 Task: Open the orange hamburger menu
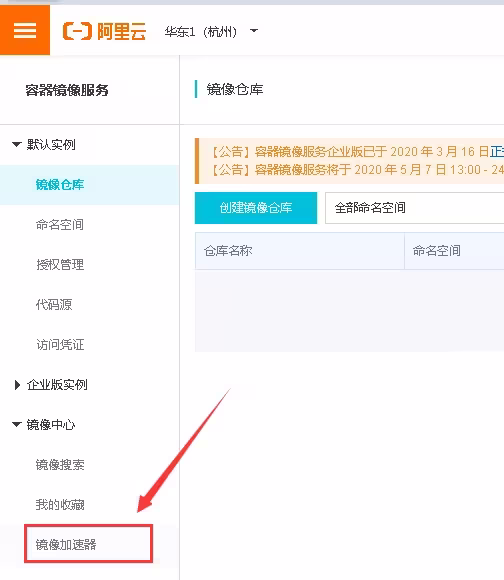click(x=25, y=30)
